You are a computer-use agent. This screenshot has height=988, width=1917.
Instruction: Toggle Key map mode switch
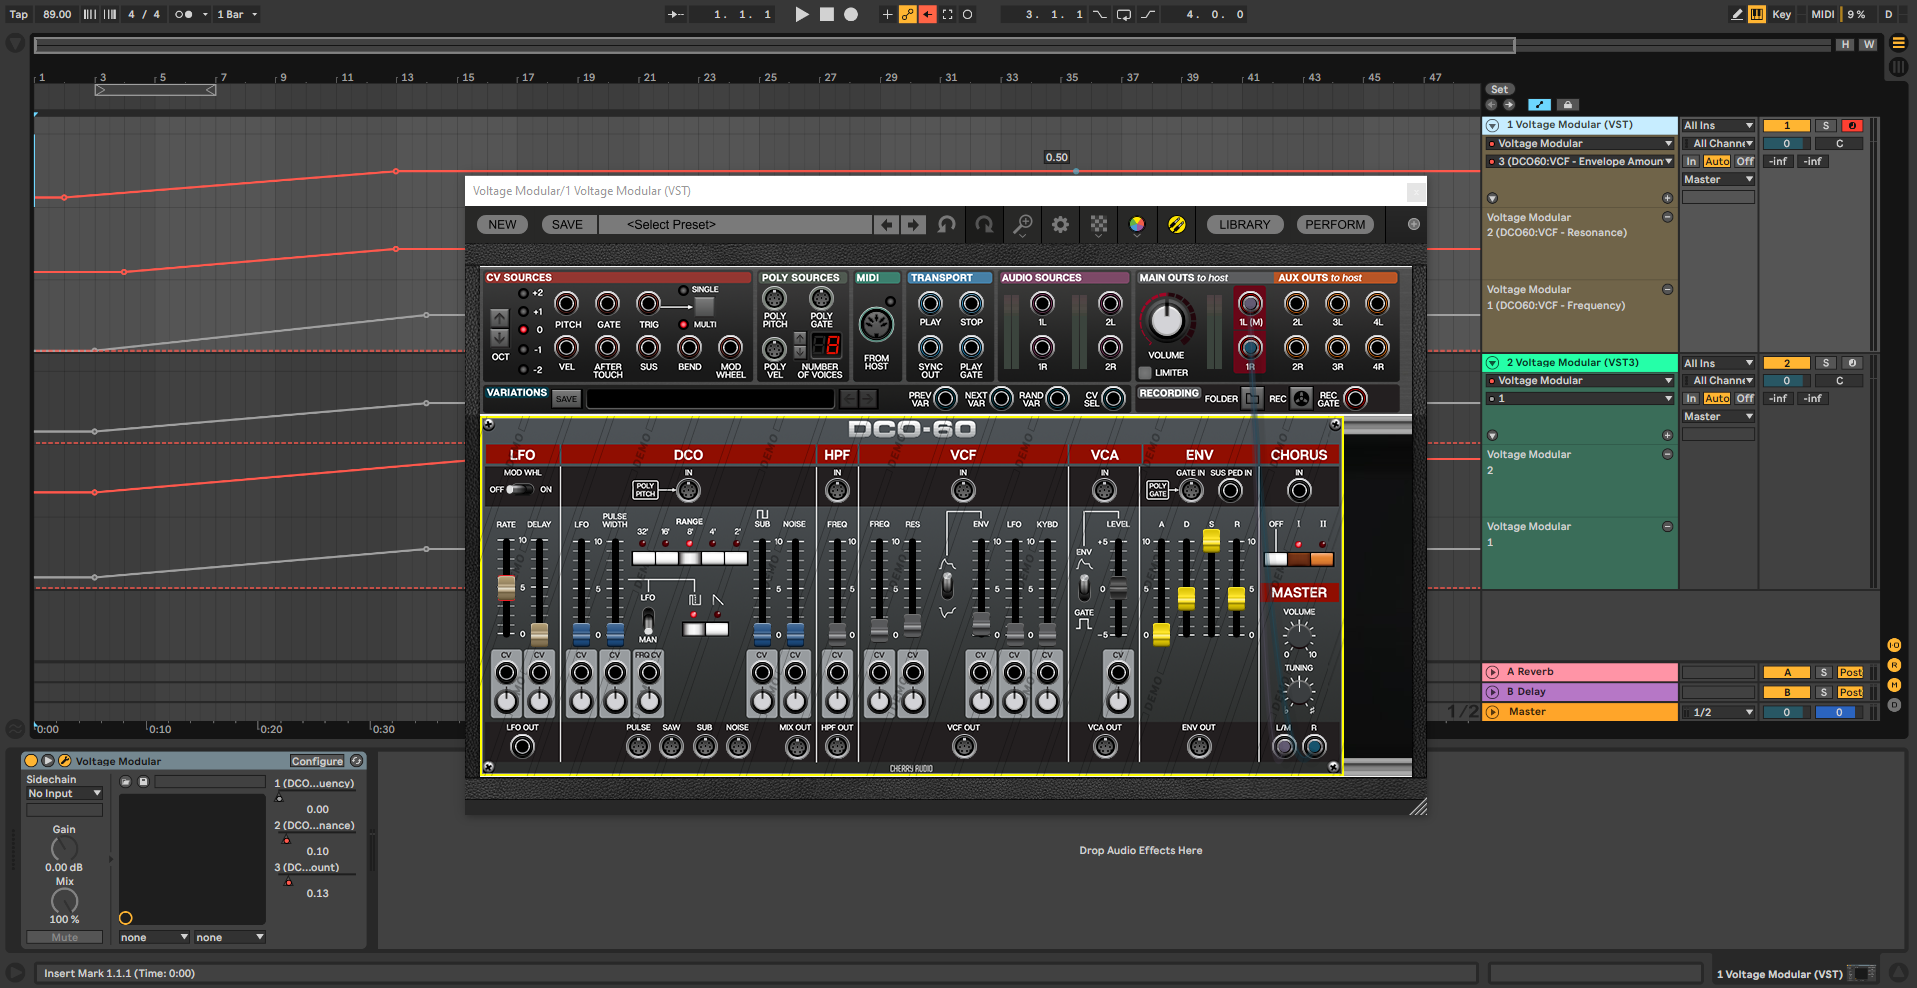tap(1782, 14)
